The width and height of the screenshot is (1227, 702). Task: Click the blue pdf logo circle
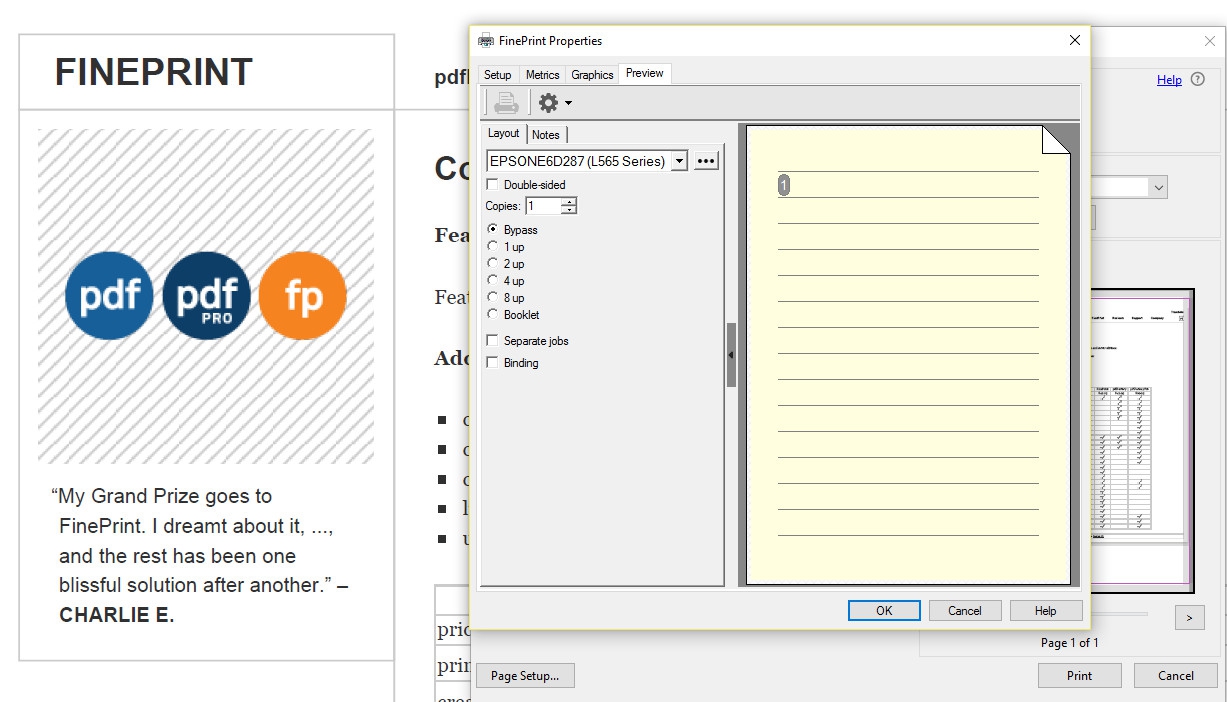(109, 296)
